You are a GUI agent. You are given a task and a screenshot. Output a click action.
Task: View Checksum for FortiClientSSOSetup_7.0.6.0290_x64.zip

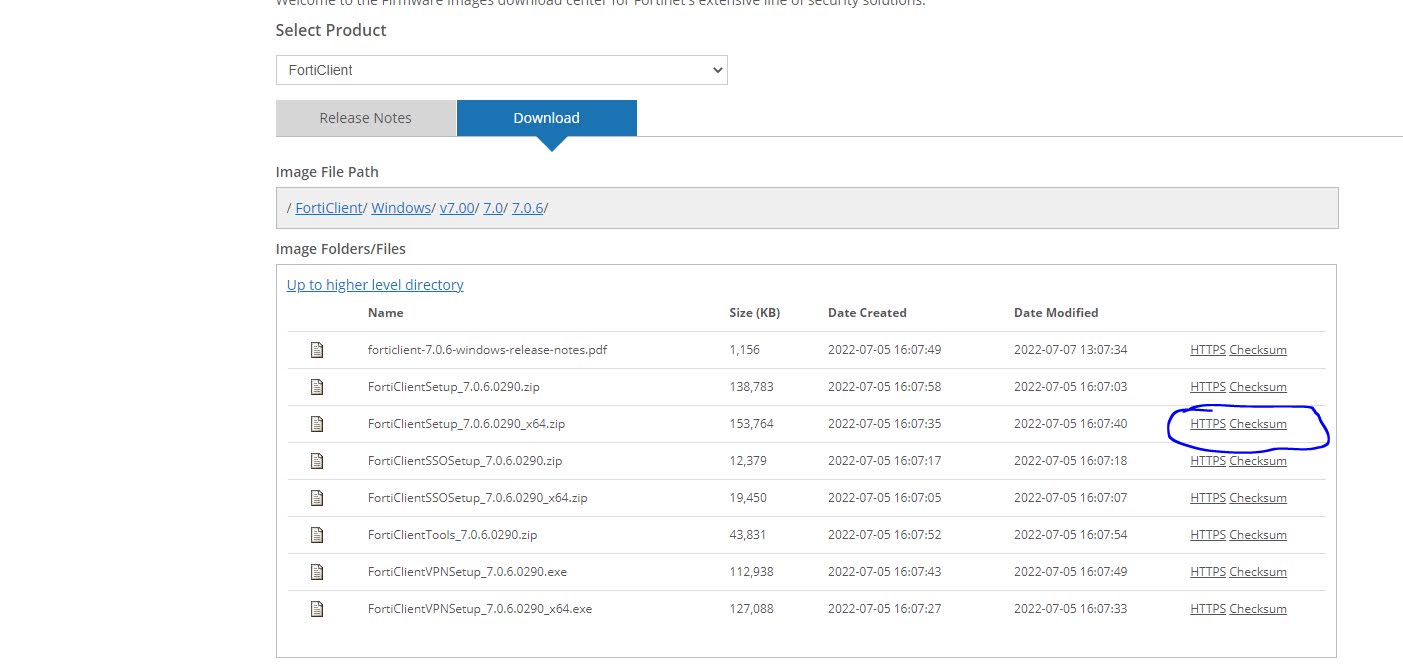1258,498
